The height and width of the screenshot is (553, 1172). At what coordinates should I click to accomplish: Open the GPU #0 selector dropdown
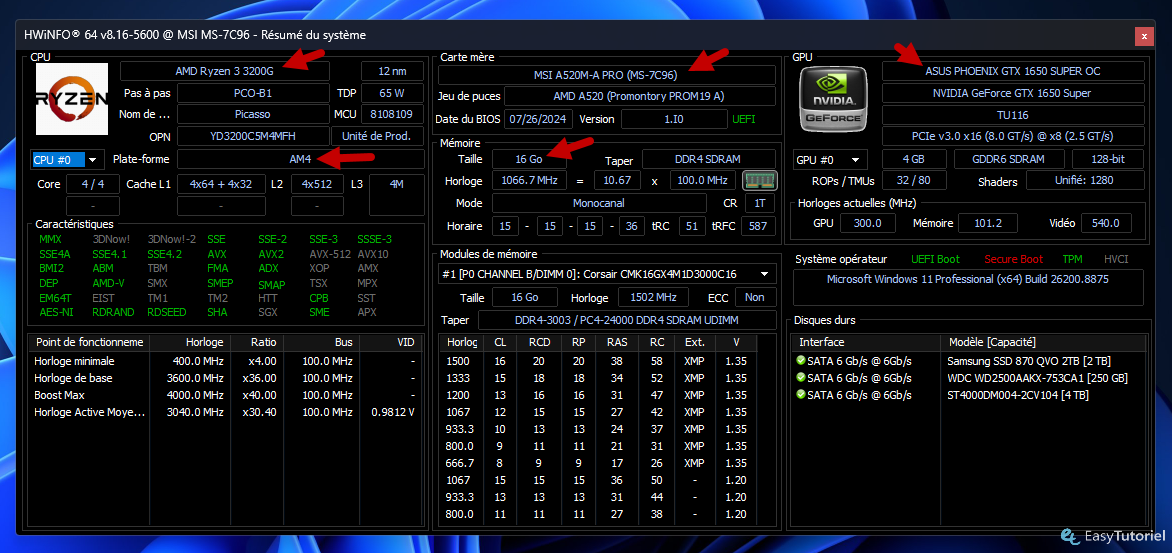coord(830,159)
